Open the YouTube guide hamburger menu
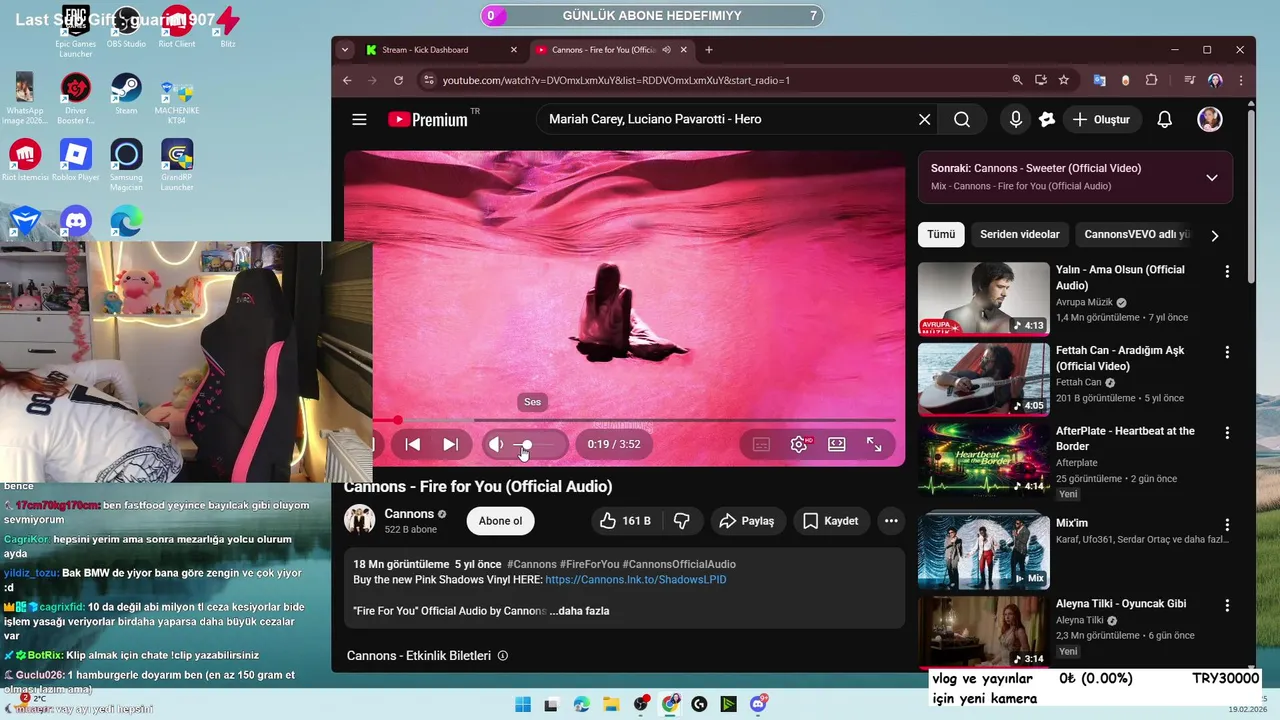 359,120
